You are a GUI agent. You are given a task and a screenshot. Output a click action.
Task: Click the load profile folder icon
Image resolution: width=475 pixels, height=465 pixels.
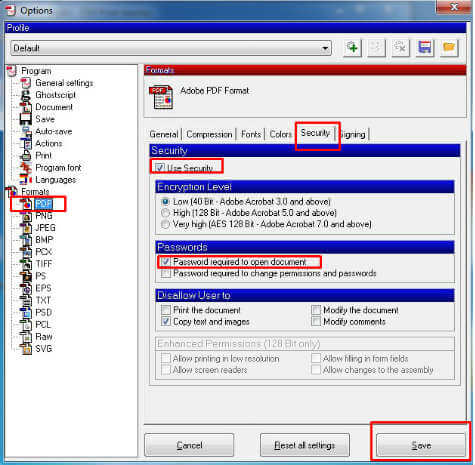[449, 48]
